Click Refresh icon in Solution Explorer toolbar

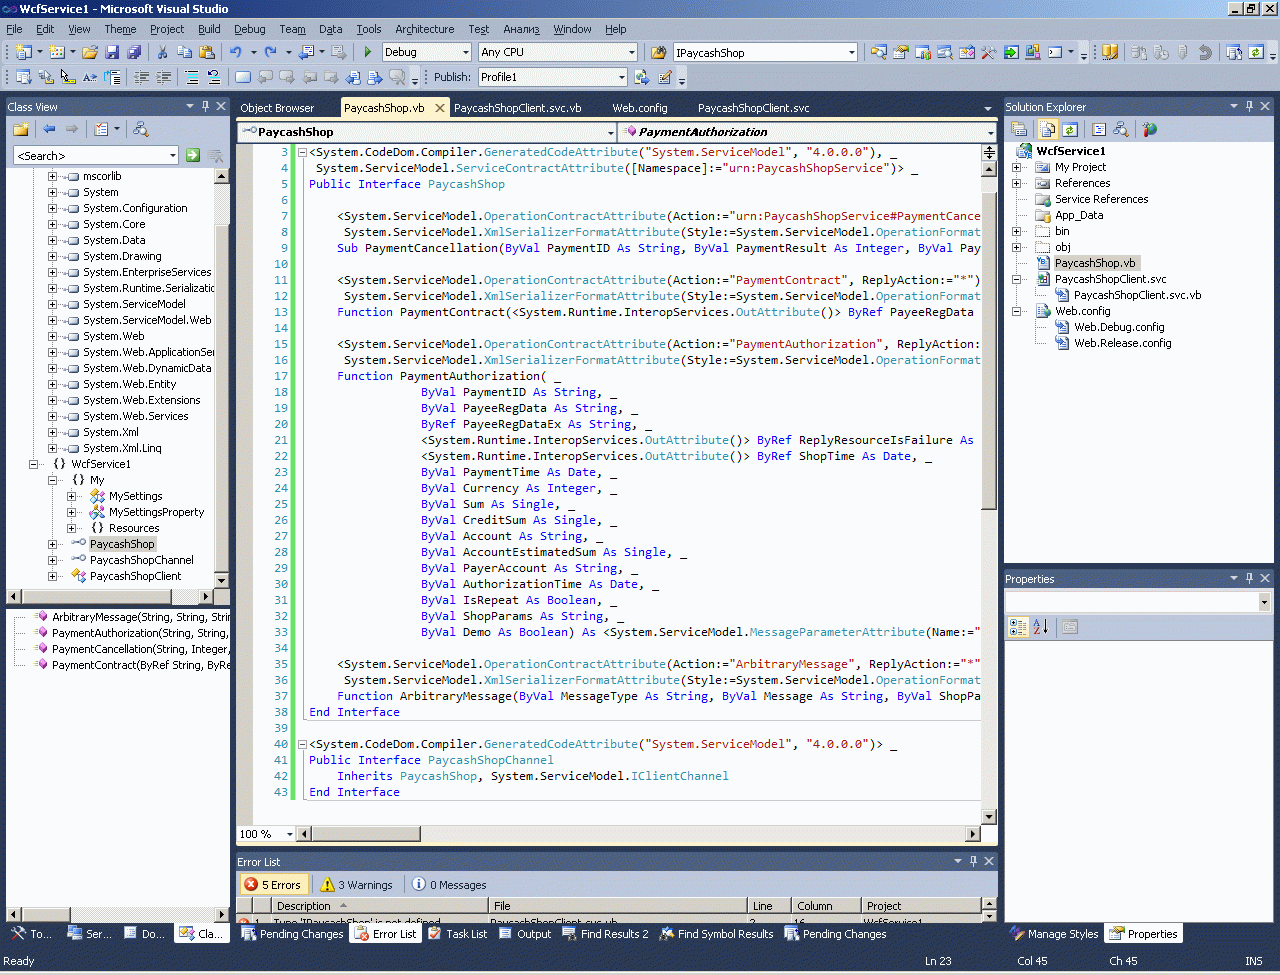(x=1070, y=129)
